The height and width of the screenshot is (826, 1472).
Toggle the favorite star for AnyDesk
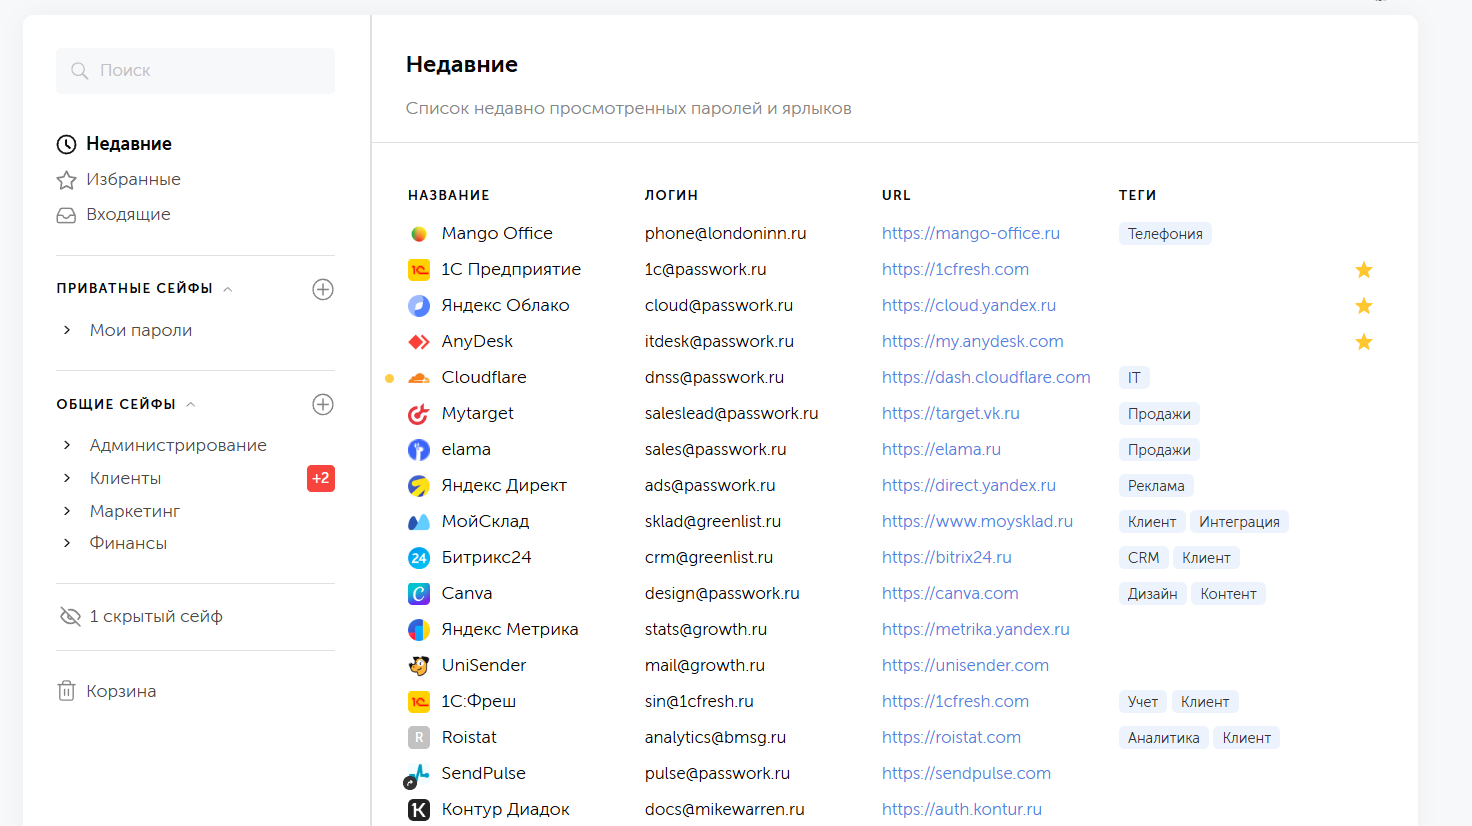1363,342
